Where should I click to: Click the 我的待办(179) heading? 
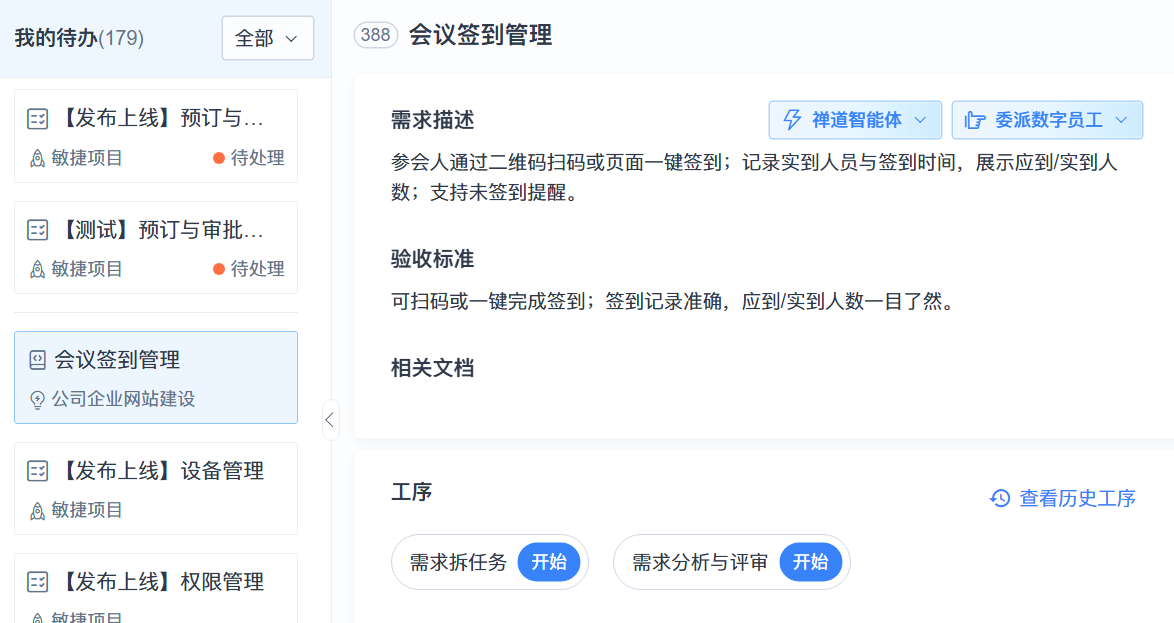tap(79, 37)
